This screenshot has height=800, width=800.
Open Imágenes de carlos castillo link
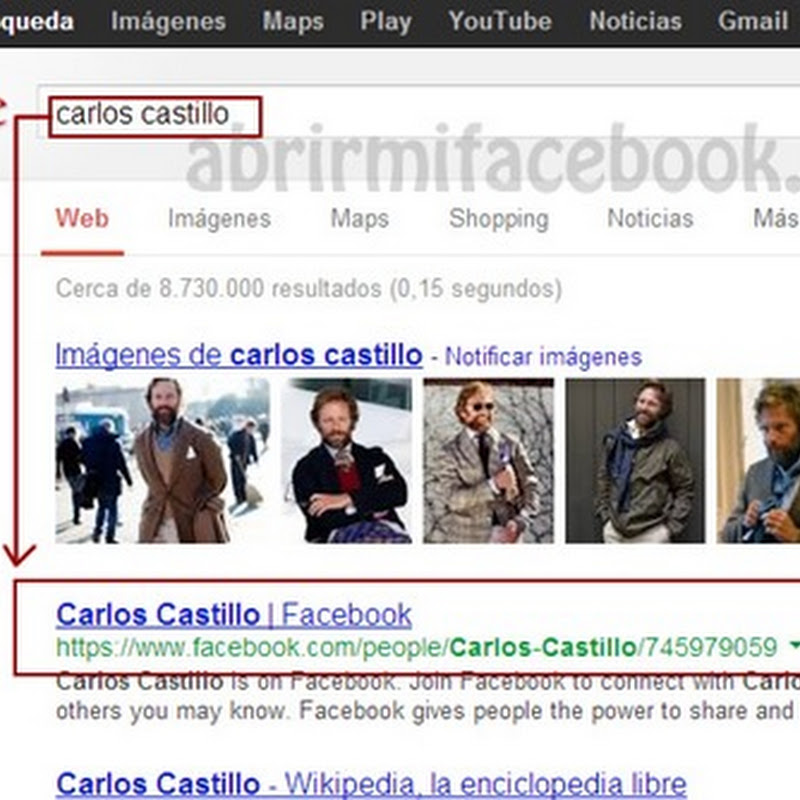click(x=239, y=356)
